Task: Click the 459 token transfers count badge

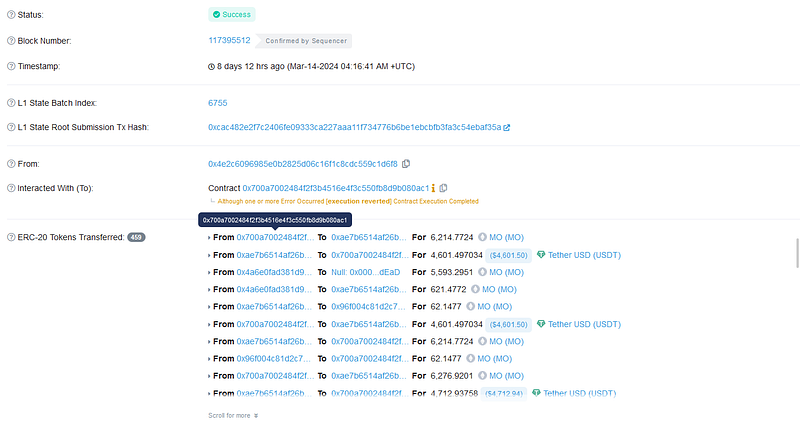Action: [136, 237]
